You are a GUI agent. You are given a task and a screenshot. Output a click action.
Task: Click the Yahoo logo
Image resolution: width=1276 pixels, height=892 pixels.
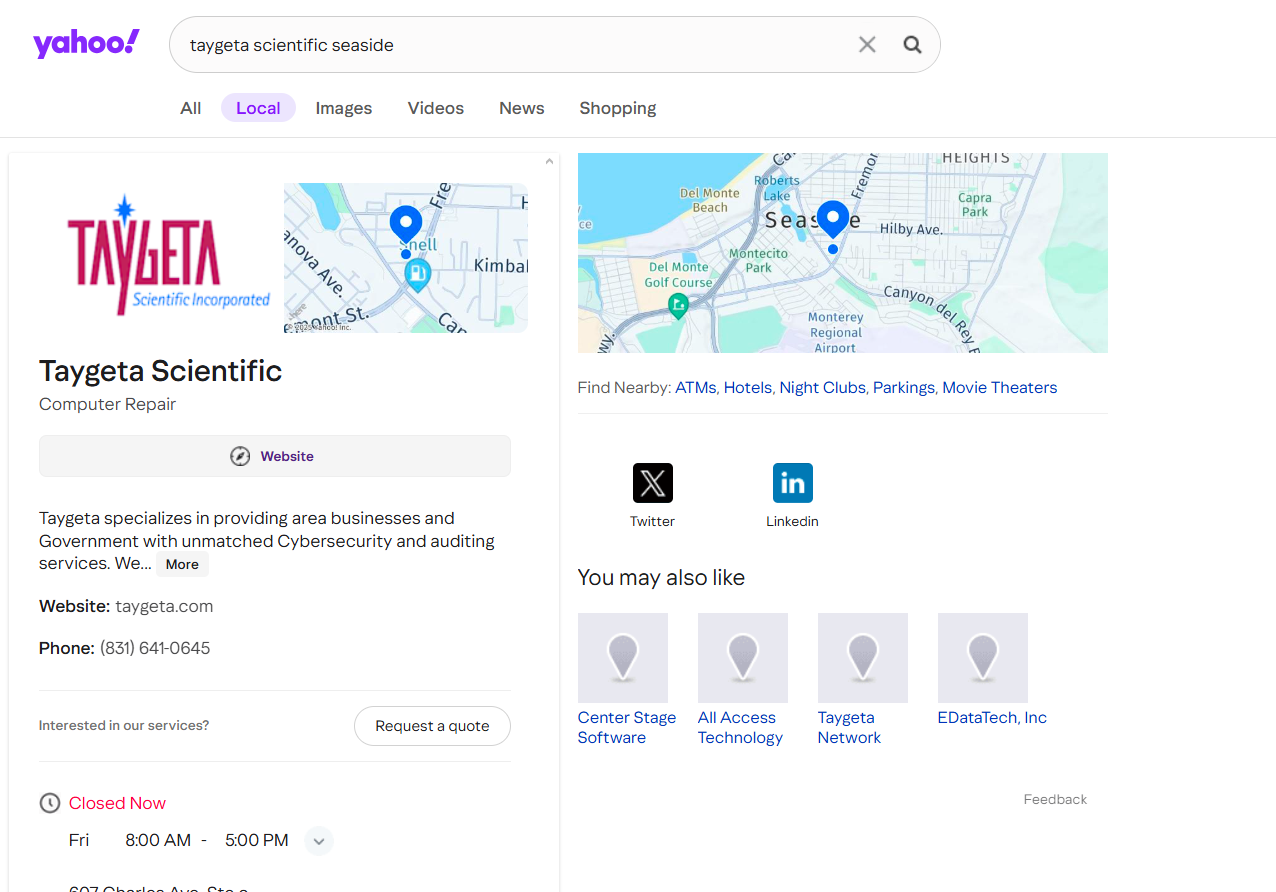(86, 44)
